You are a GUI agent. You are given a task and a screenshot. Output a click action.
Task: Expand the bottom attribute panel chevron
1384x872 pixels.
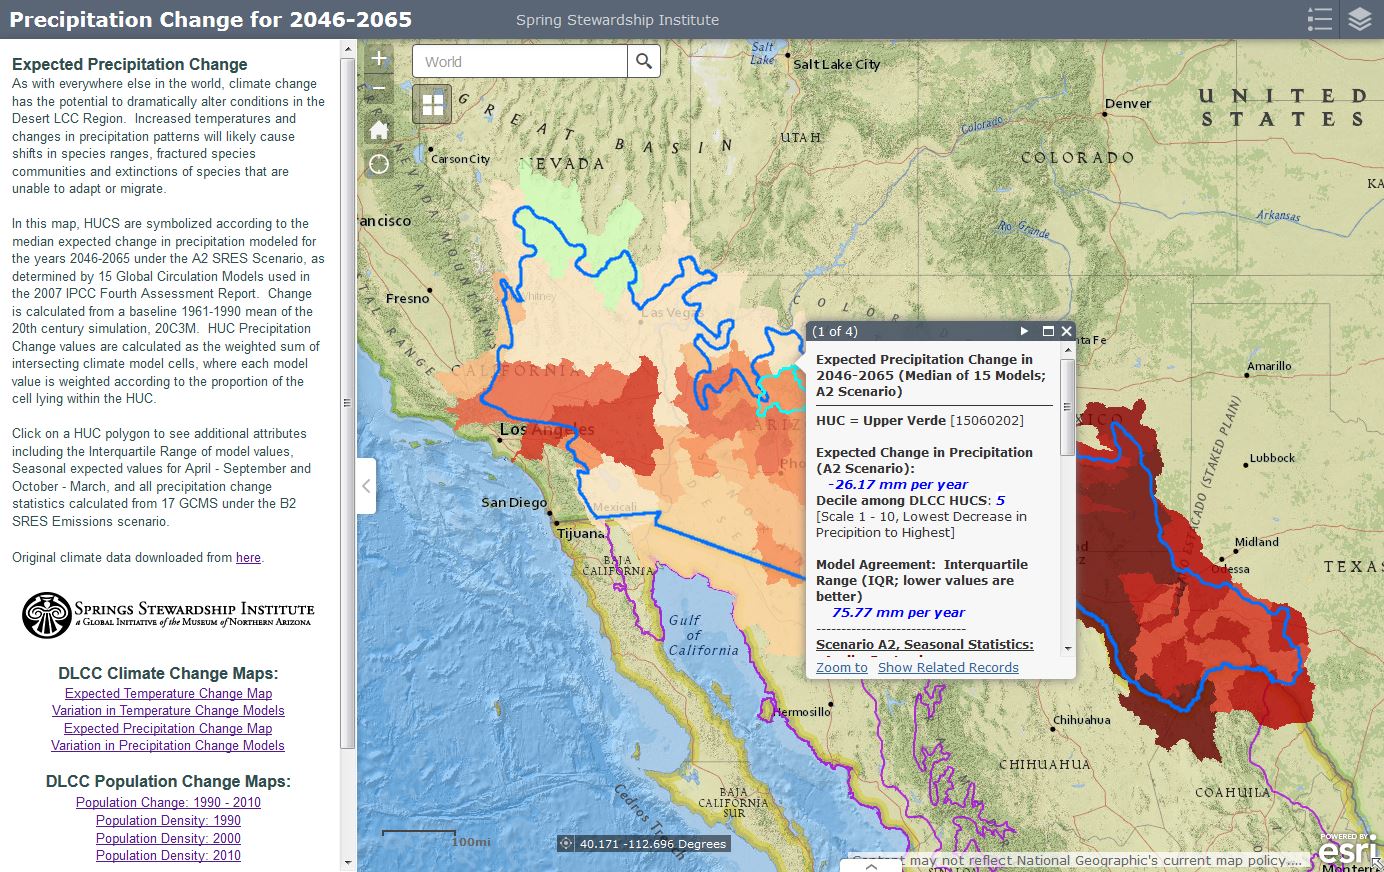pos(871,866)
